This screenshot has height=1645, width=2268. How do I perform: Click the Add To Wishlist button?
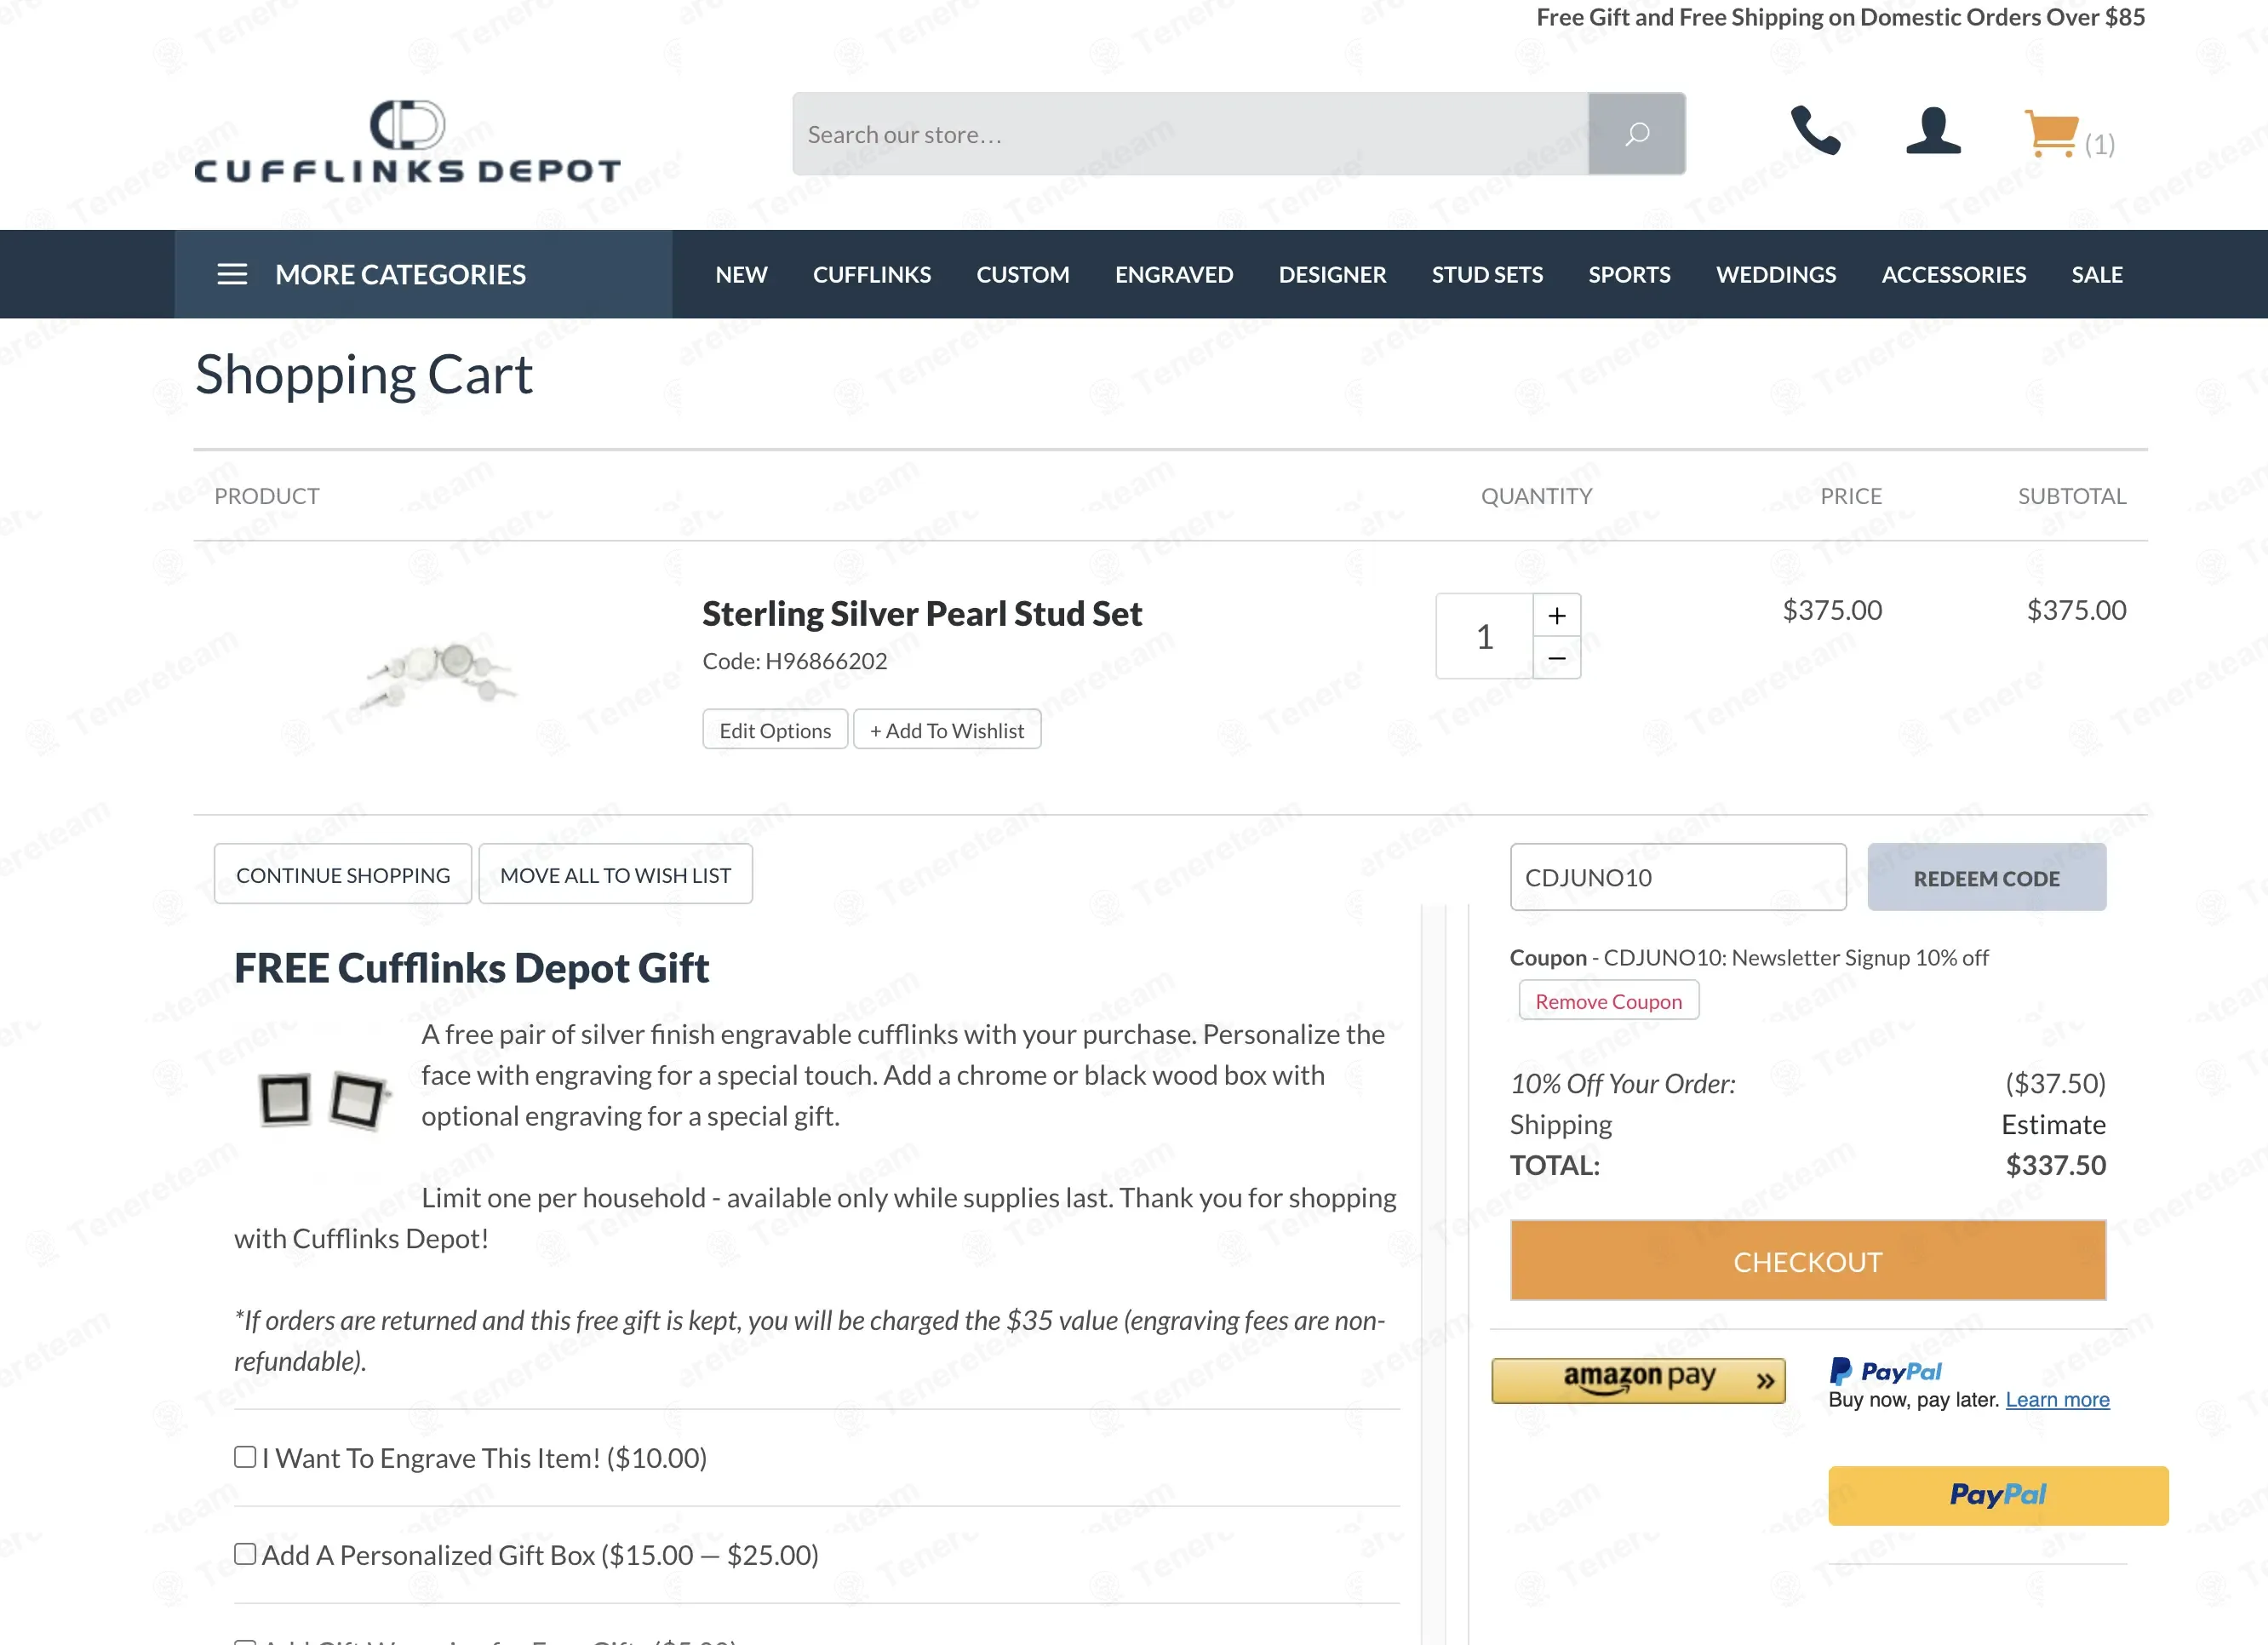click(946, 730)
